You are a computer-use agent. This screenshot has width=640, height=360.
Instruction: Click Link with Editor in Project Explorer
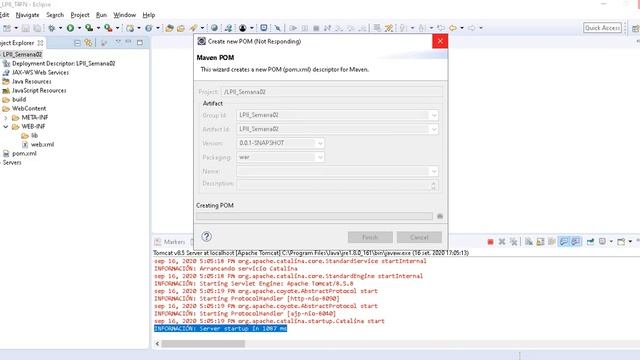(88, 43)
